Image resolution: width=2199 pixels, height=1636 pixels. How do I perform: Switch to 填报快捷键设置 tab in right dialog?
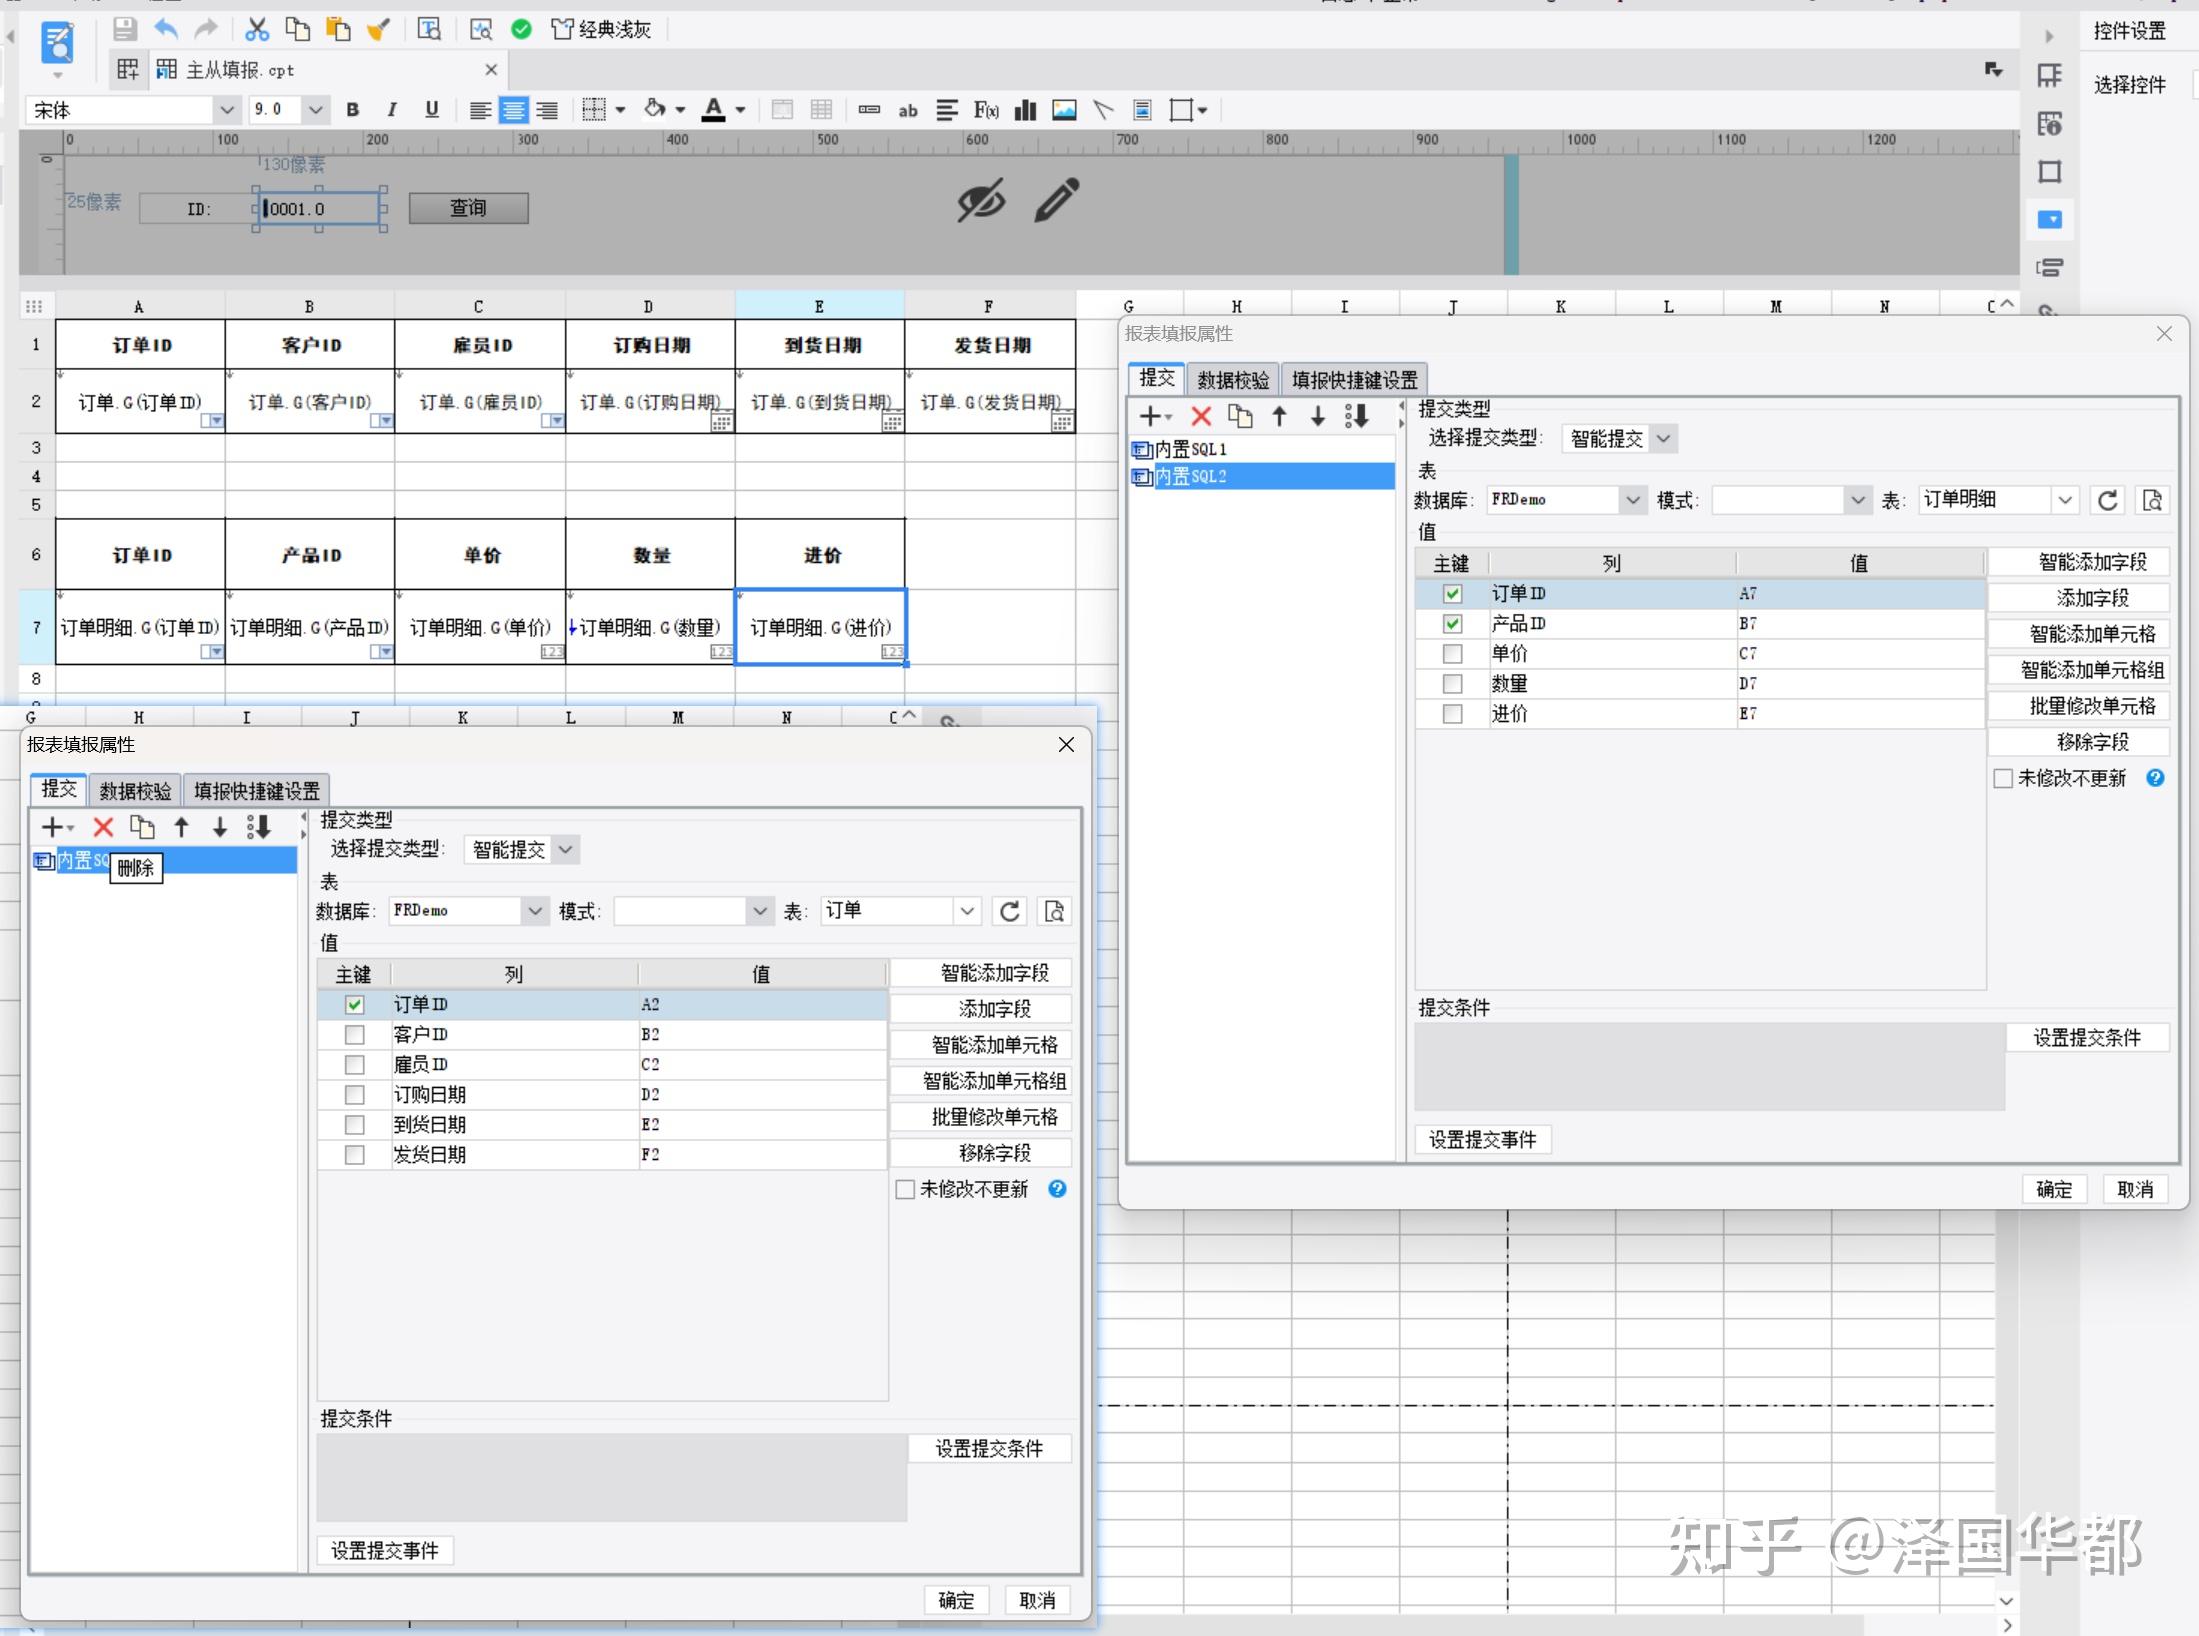(x=1354, y=380)
